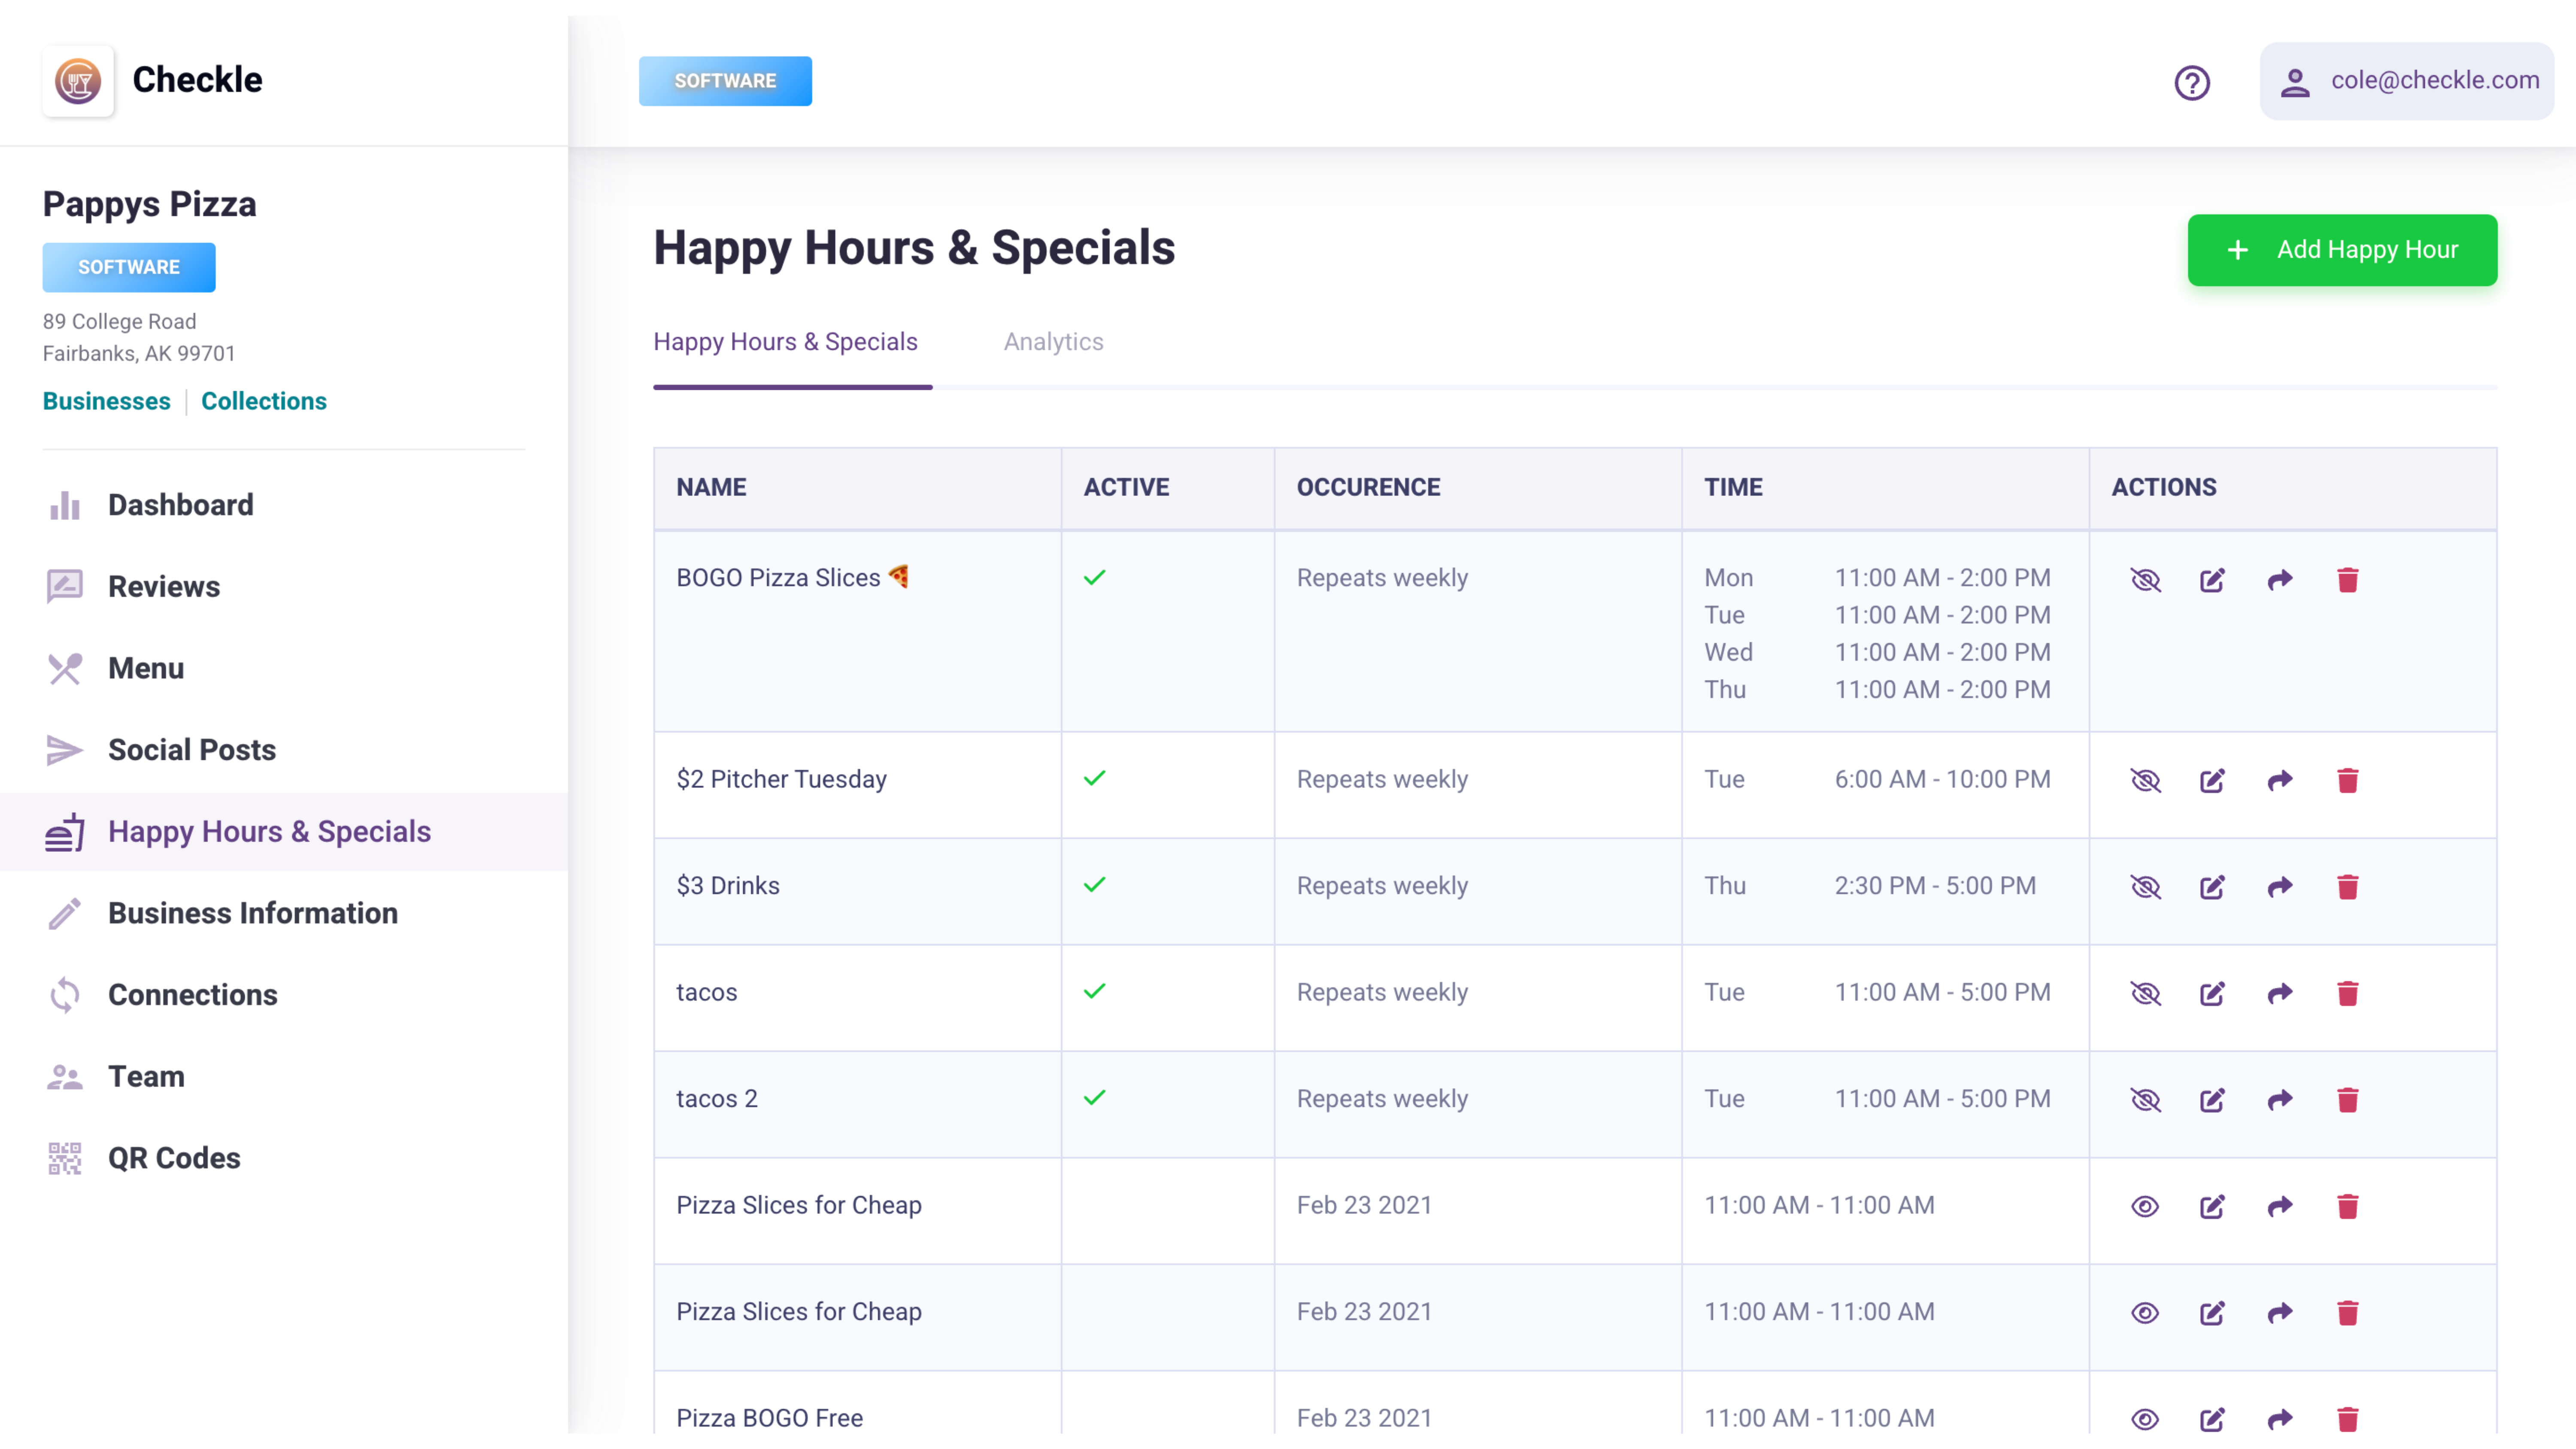
Task: Open Happy Hours & Specials in sidebar
Action: 284,832
